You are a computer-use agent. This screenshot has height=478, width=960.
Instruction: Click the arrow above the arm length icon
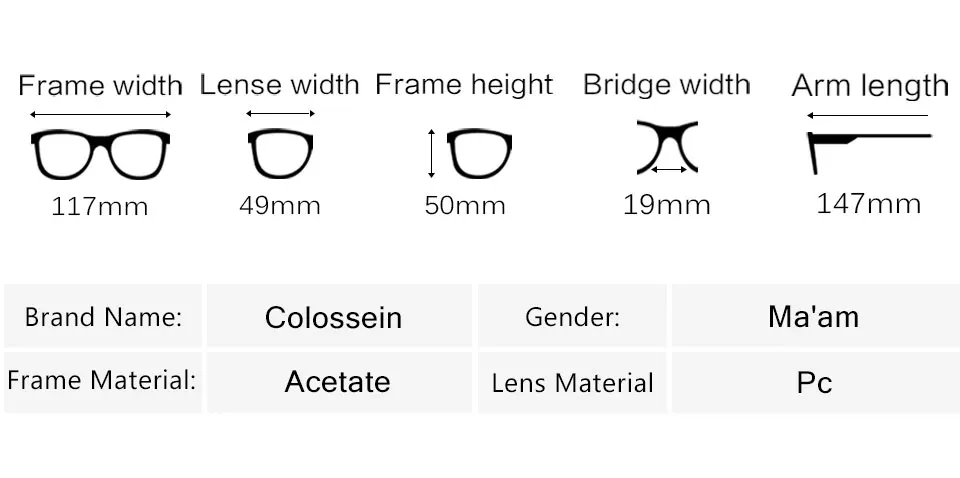[x=868, y=115]
